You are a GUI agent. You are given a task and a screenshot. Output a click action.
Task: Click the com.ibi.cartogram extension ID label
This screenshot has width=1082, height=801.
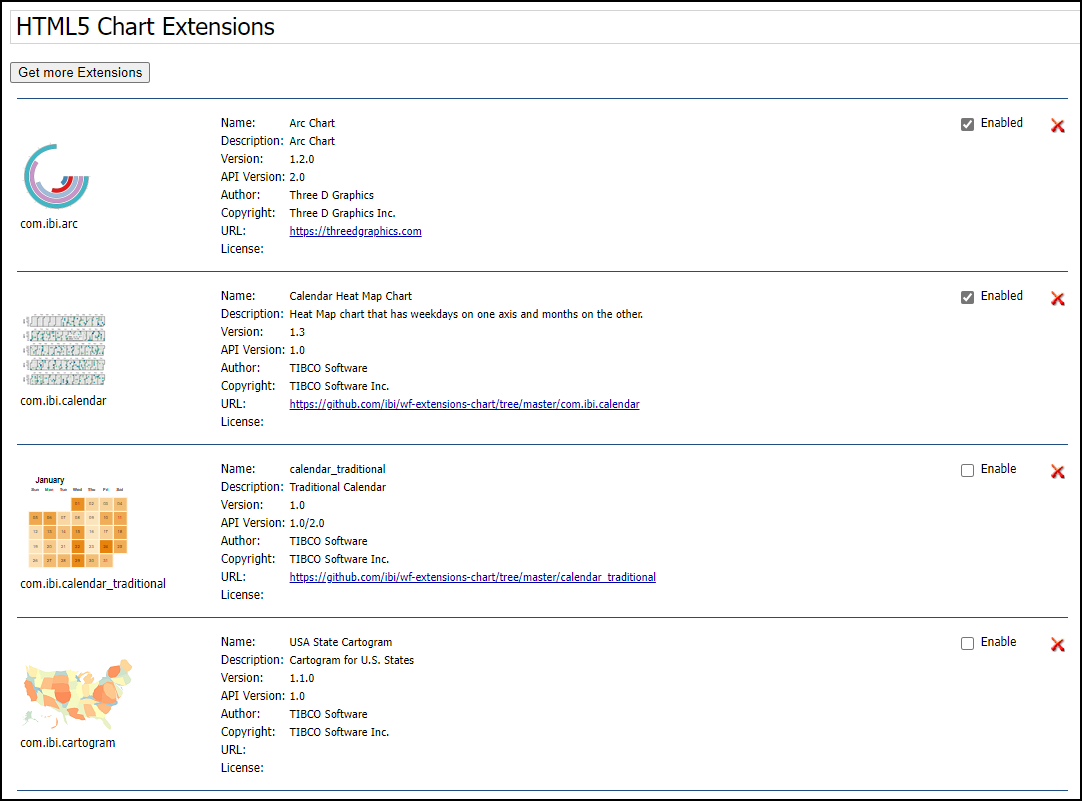[68, 743]
